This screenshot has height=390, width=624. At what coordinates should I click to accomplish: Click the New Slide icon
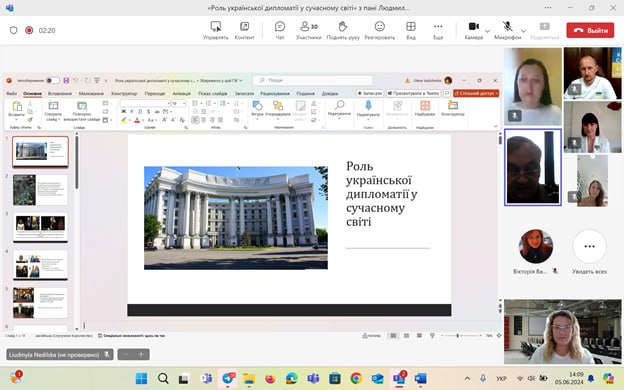coord(53,105)
